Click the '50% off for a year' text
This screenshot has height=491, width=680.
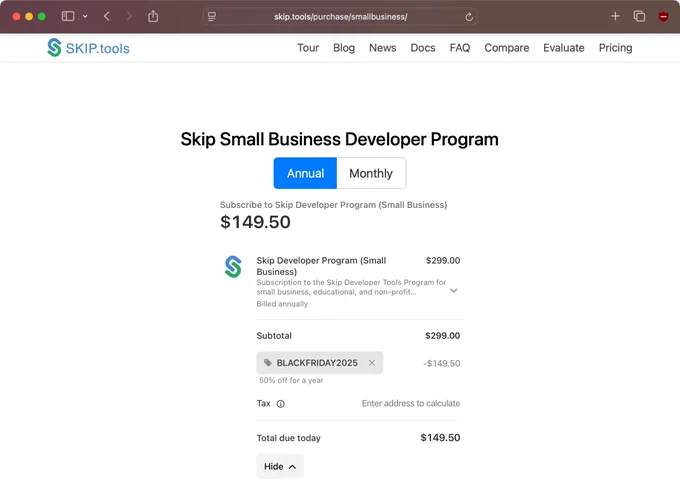coord(291,380)
